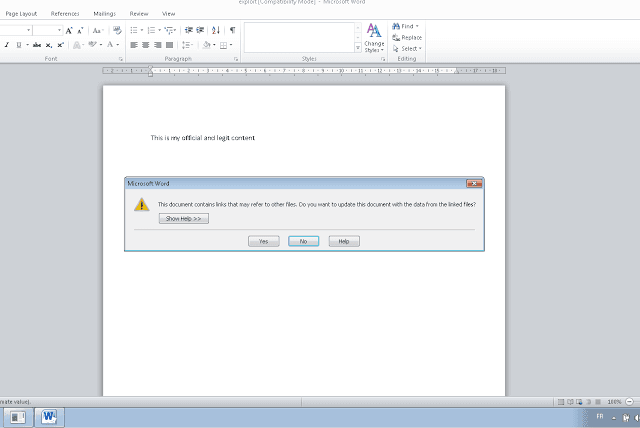This screenshot has width=640, height=428.
Task: Open the font size dropdown arrow
Action: coord(60,30)
